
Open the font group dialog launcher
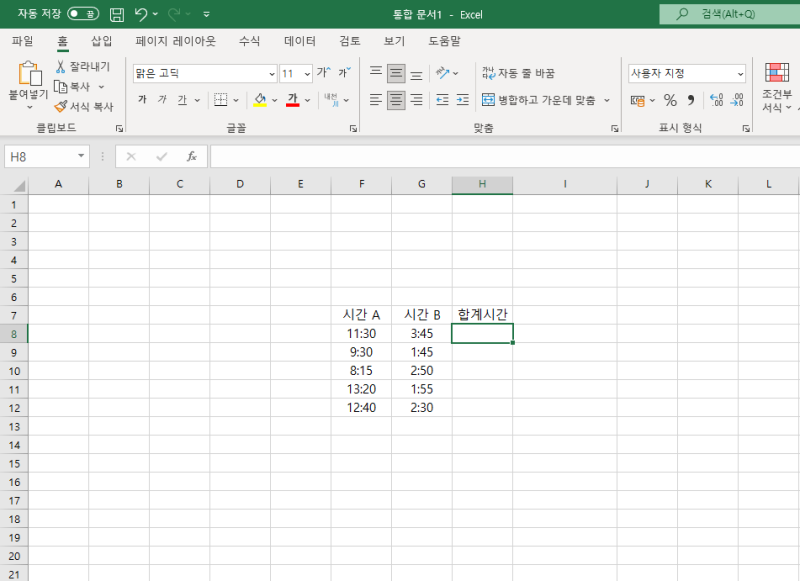pyautogui.click(x=353, y=129)
